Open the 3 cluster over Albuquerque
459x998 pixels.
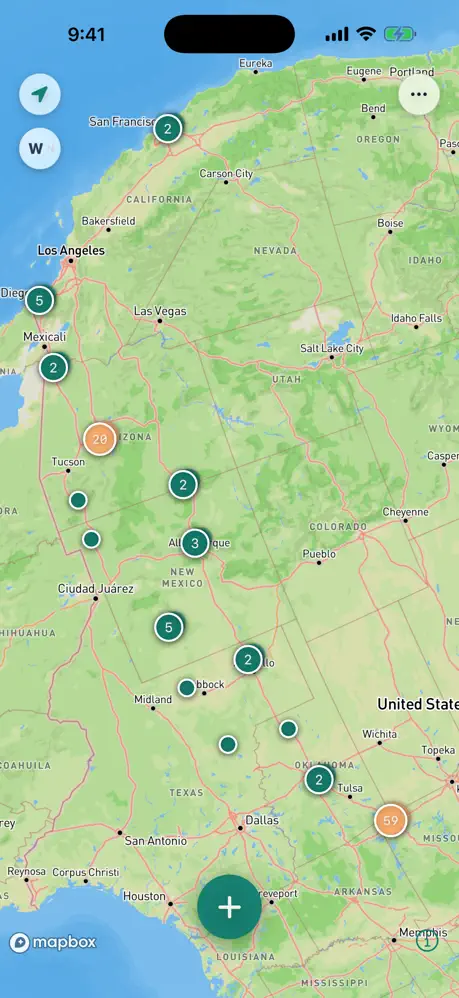pyautogui.click(x=195, y=544)
